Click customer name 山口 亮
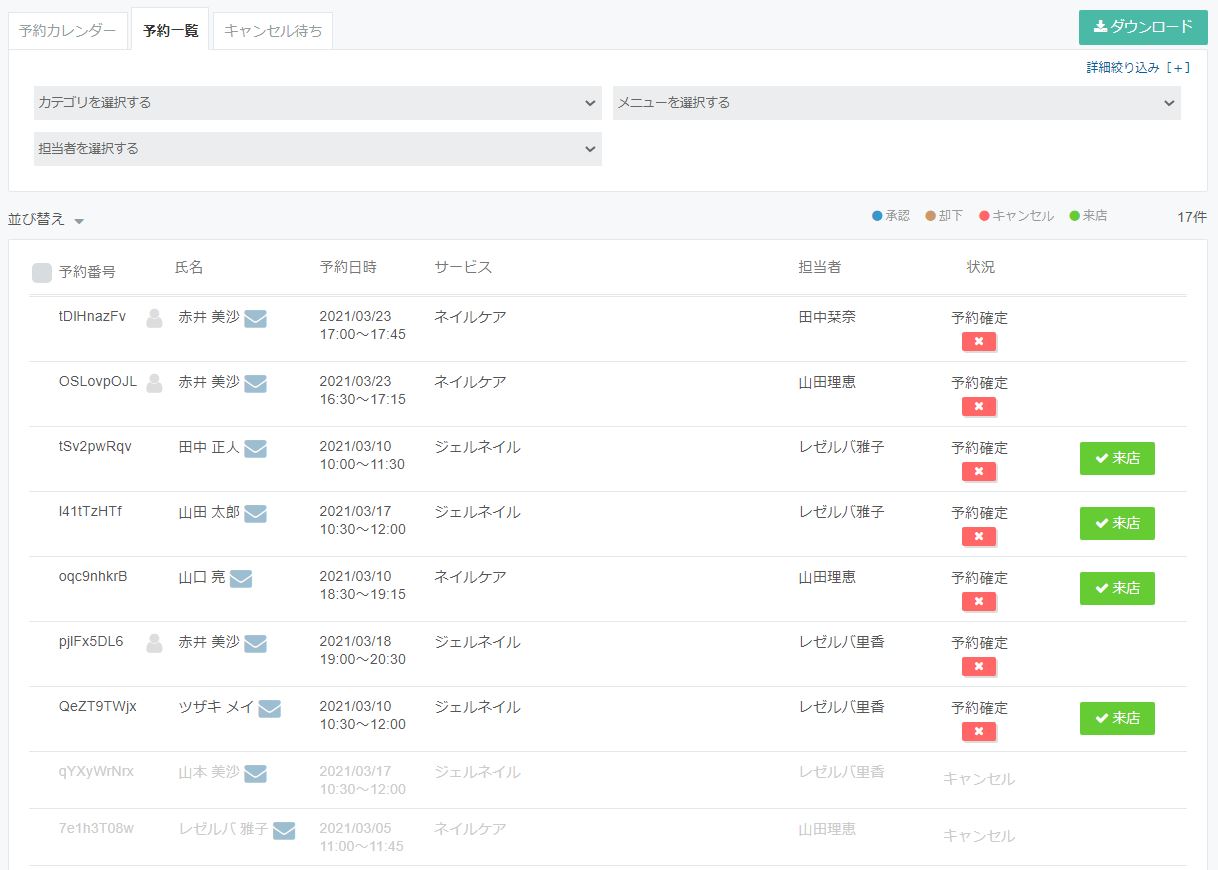The width and height of the screenshot is (1218, 870). (202, 578)
